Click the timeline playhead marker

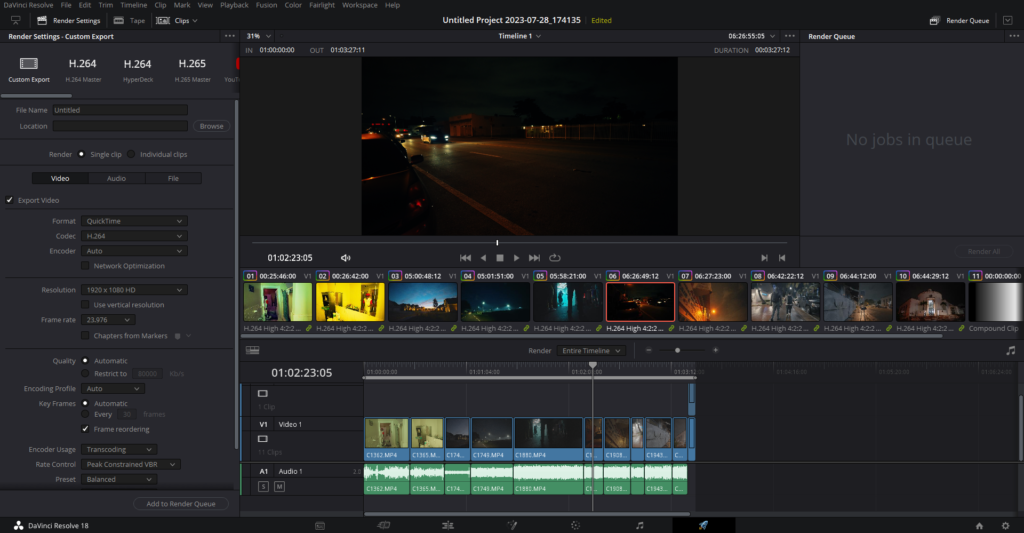click(x=592, y=365)
